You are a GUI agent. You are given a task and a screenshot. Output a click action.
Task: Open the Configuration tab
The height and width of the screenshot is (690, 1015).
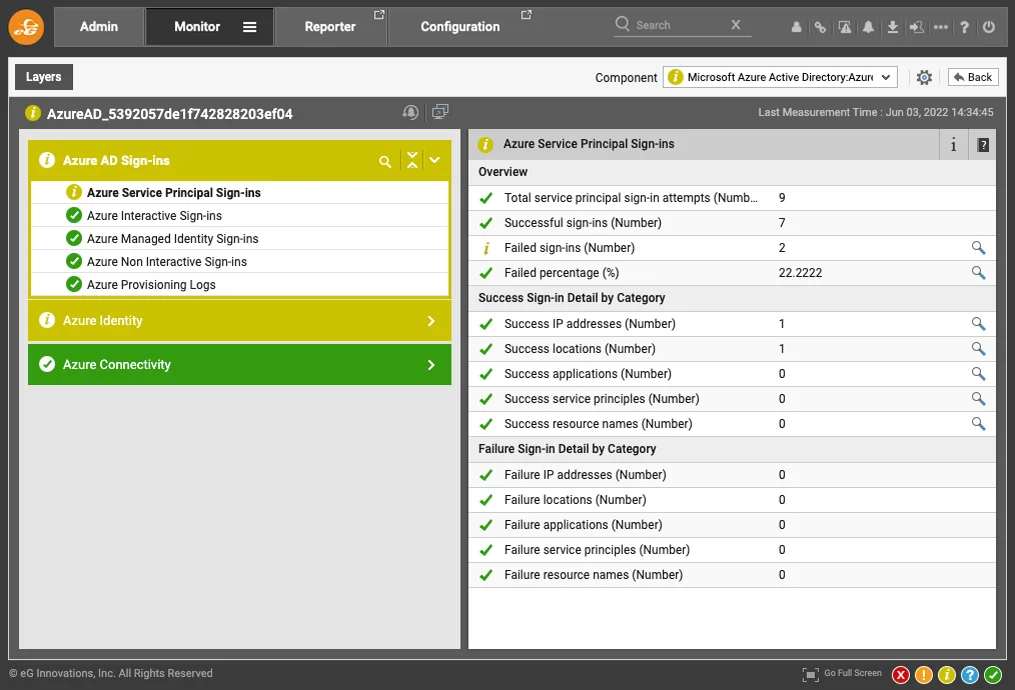point(460,27)
